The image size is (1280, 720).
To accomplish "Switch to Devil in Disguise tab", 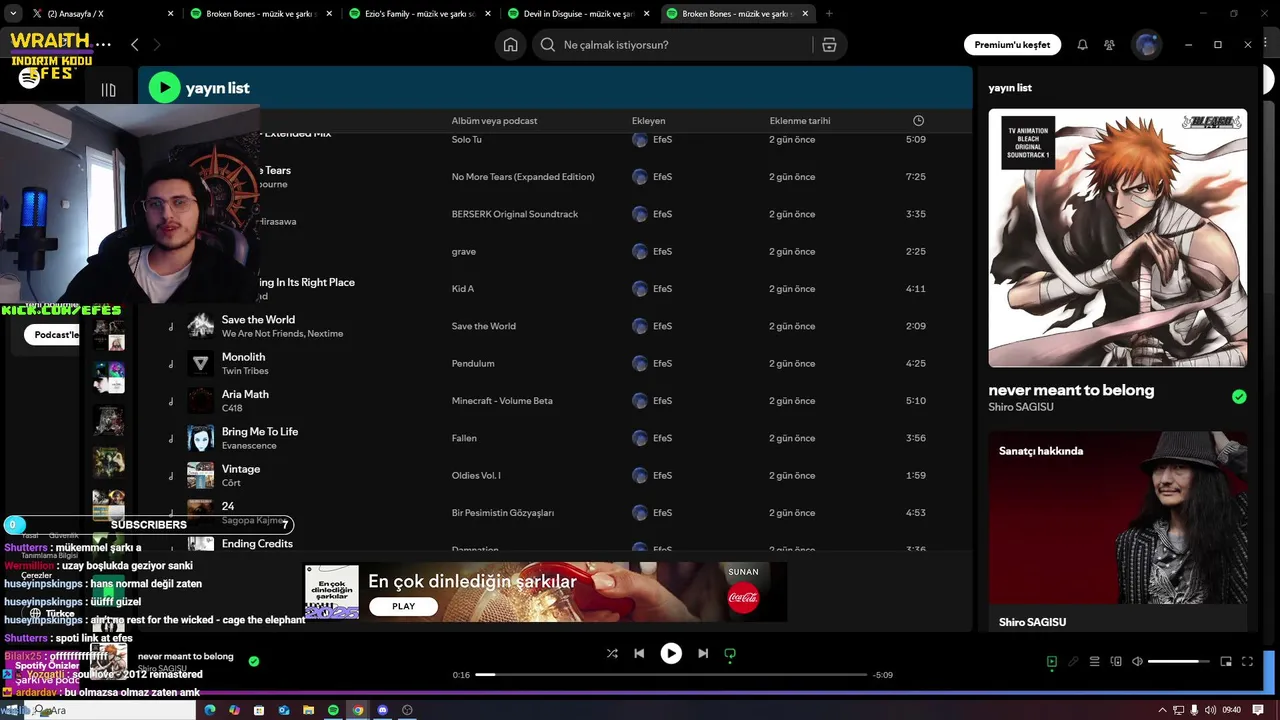I will tap(580, 14).
